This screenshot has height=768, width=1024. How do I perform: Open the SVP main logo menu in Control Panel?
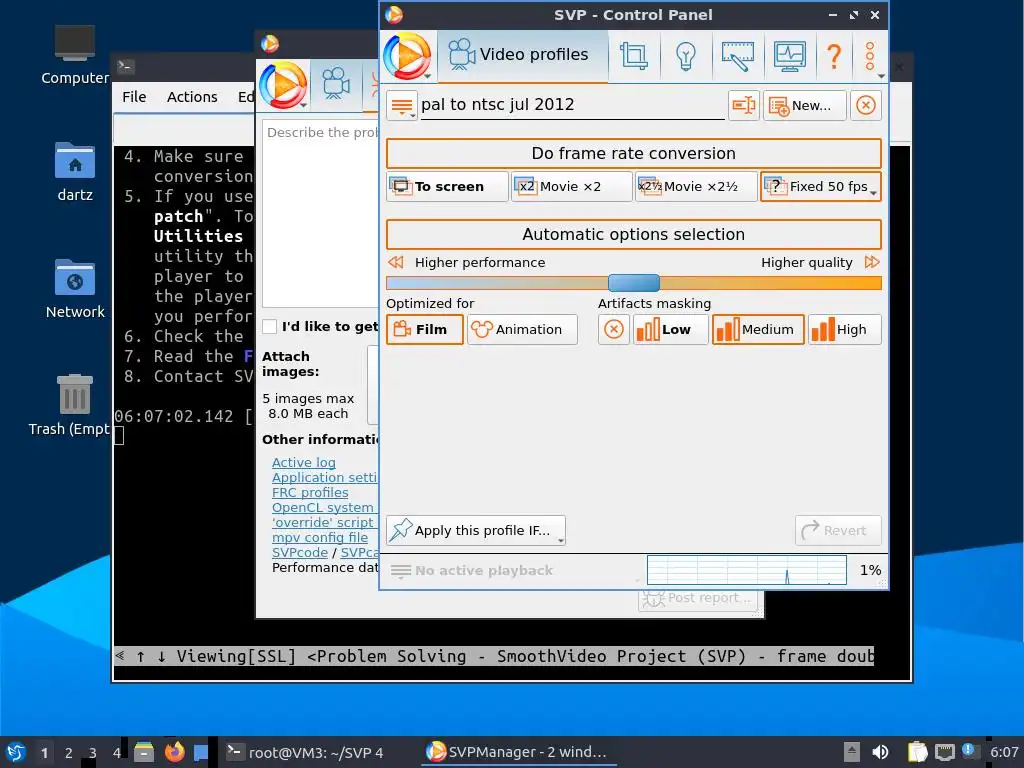pos(408,57)
